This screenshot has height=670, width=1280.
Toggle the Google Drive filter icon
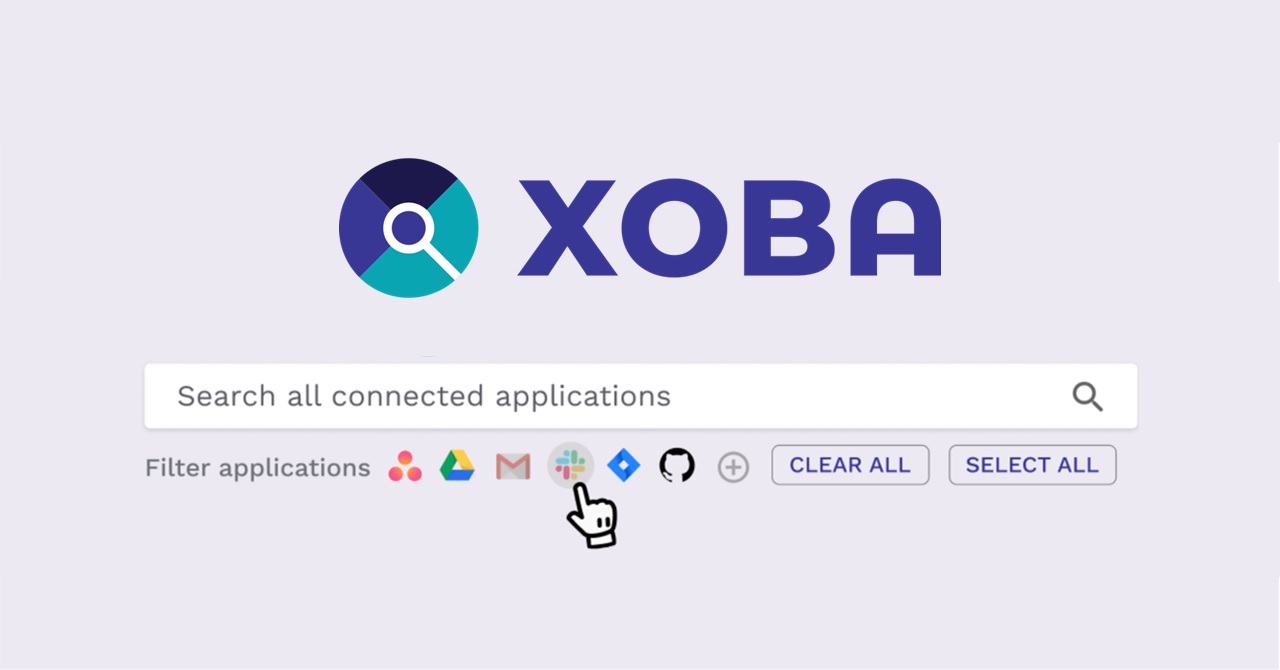457,466
